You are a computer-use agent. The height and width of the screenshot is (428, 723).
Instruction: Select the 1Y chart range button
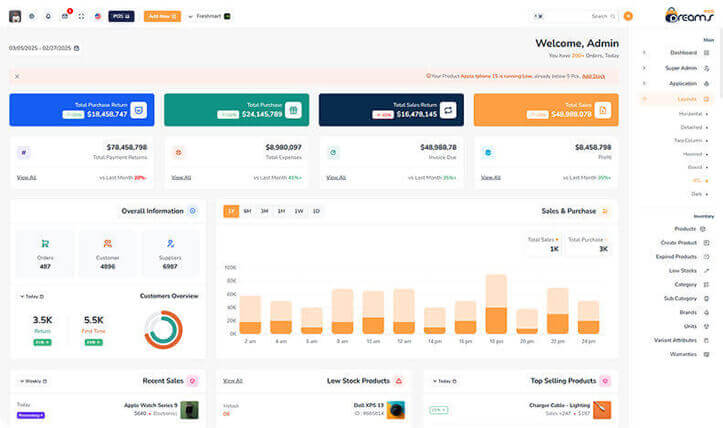(231, 211)
